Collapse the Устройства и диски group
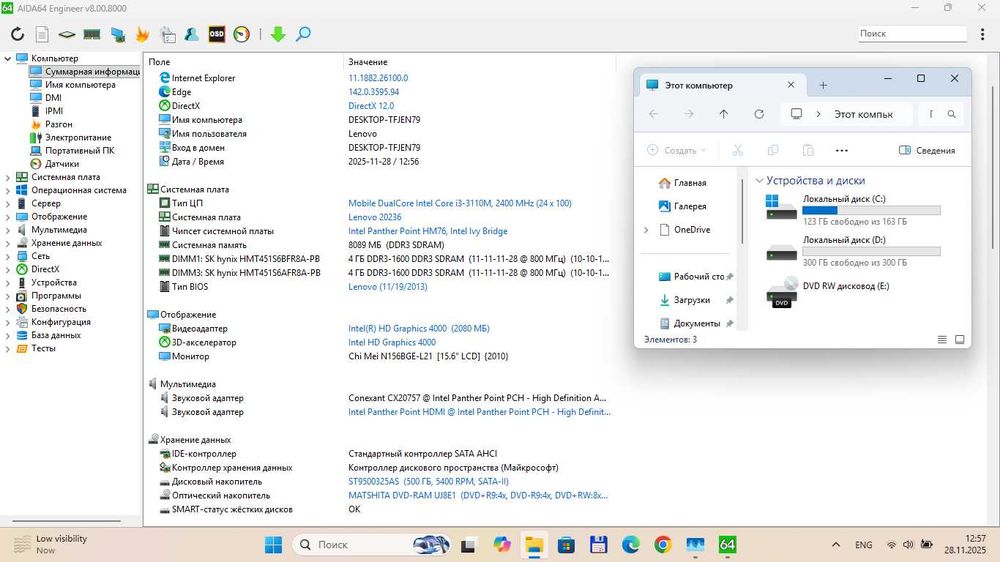The height and width of the screenshot is (562, 1000). (760, 181)
